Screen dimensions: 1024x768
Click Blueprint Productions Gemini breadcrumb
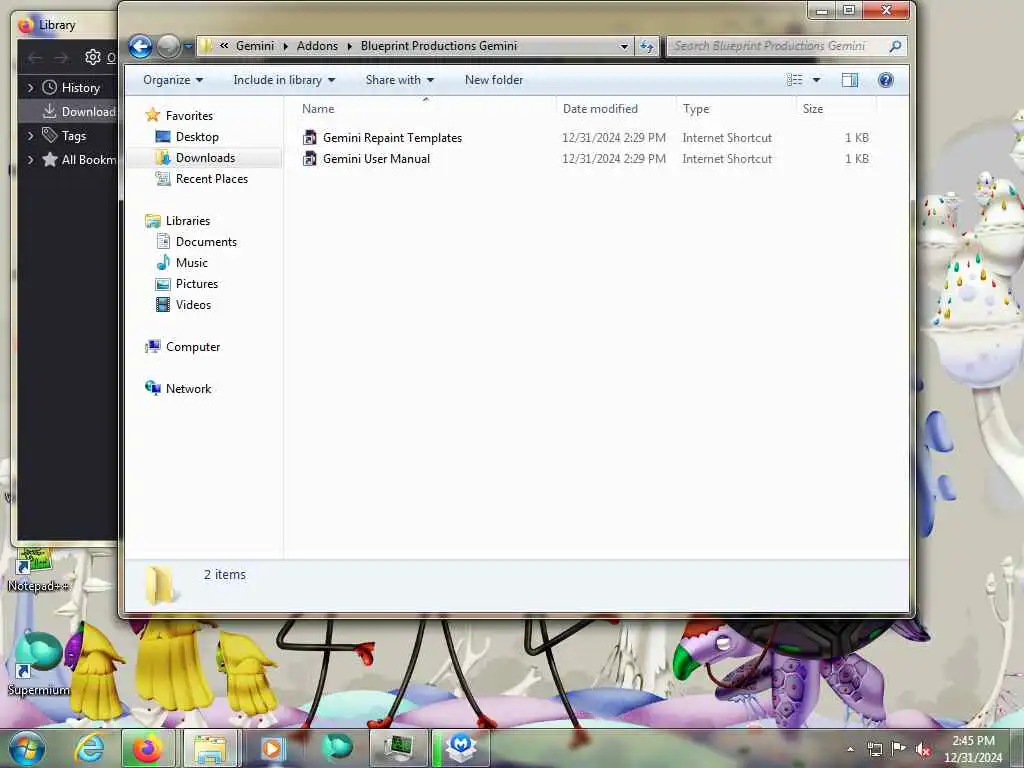[438, 46]
